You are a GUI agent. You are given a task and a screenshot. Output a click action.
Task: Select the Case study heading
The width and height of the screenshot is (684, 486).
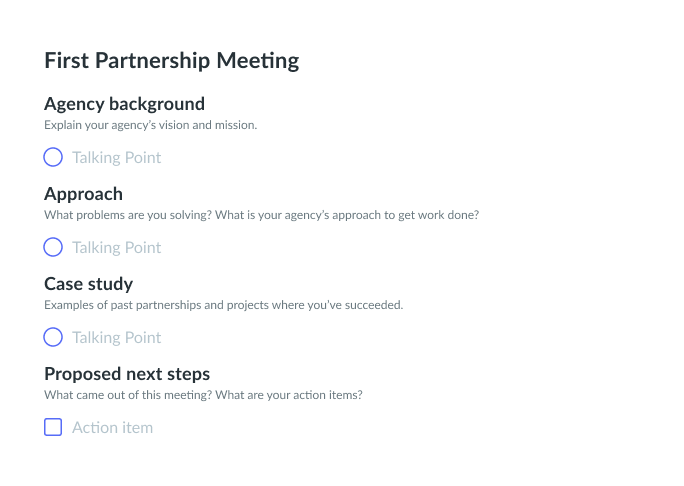click(x=88, y=284)
